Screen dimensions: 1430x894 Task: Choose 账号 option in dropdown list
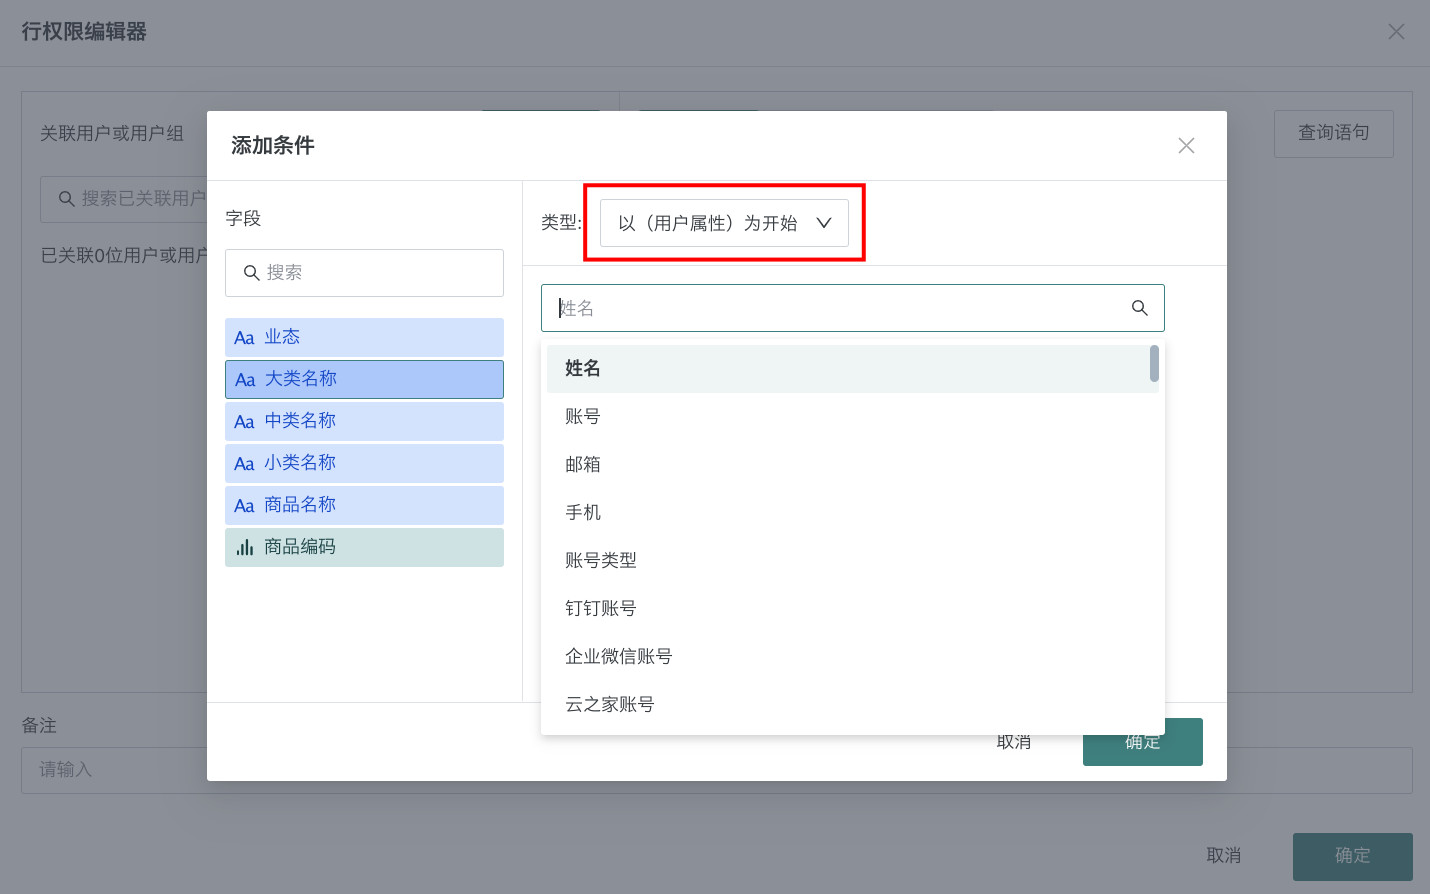(583, 417)
